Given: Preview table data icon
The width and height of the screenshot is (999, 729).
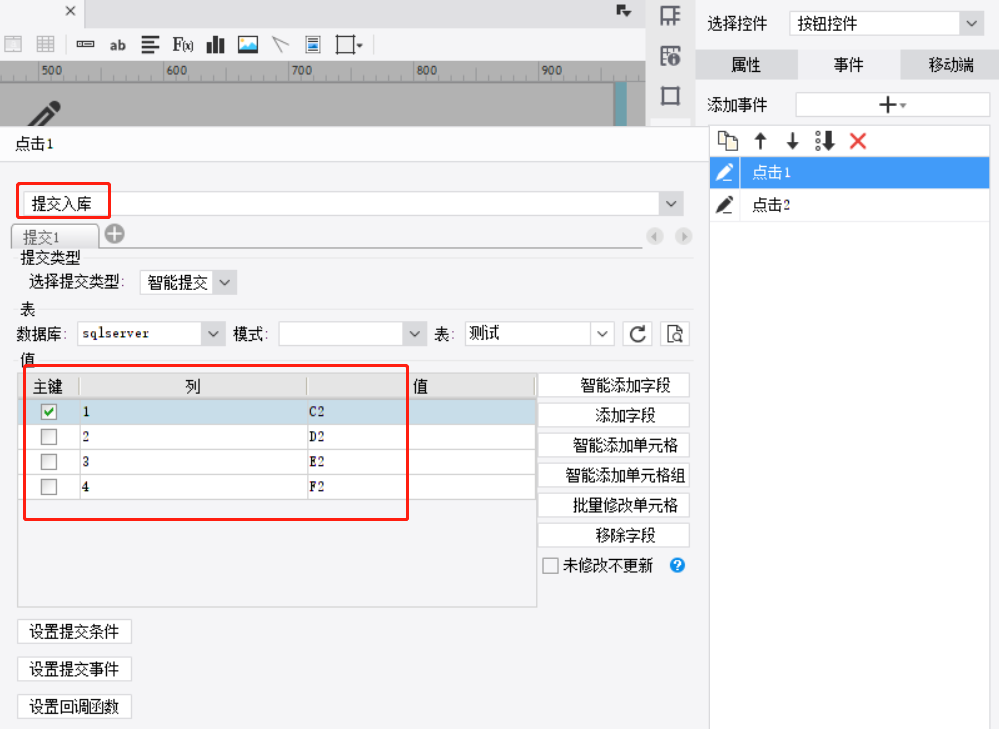Looking at the screenshot, I should tap(675, 334).
